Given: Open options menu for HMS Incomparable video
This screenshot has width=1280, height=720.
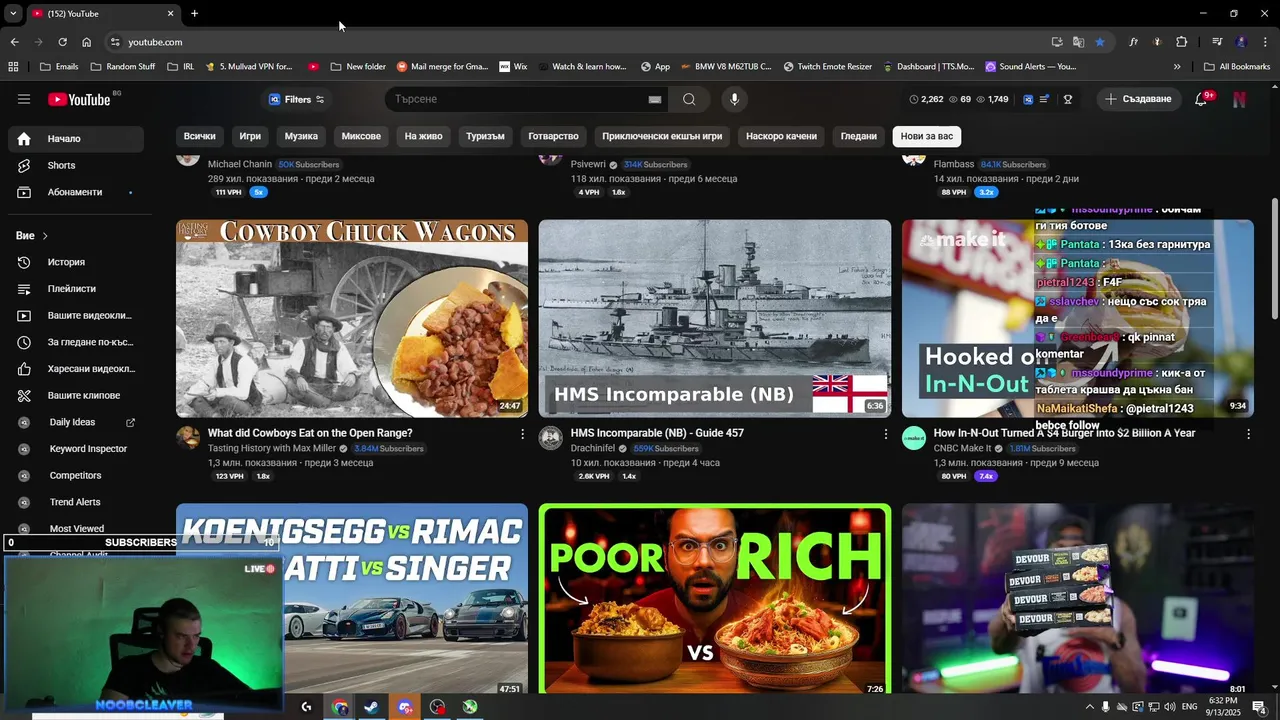Looking at the screenshot, I should tap(885, 434).
